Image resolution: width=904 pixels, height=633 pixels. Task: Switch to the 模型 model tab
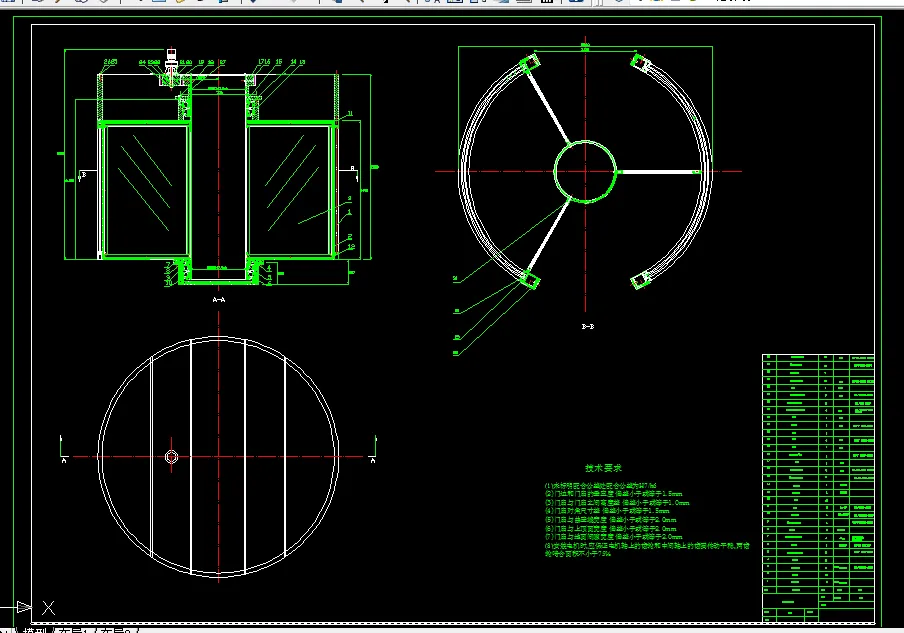point(35,630)
